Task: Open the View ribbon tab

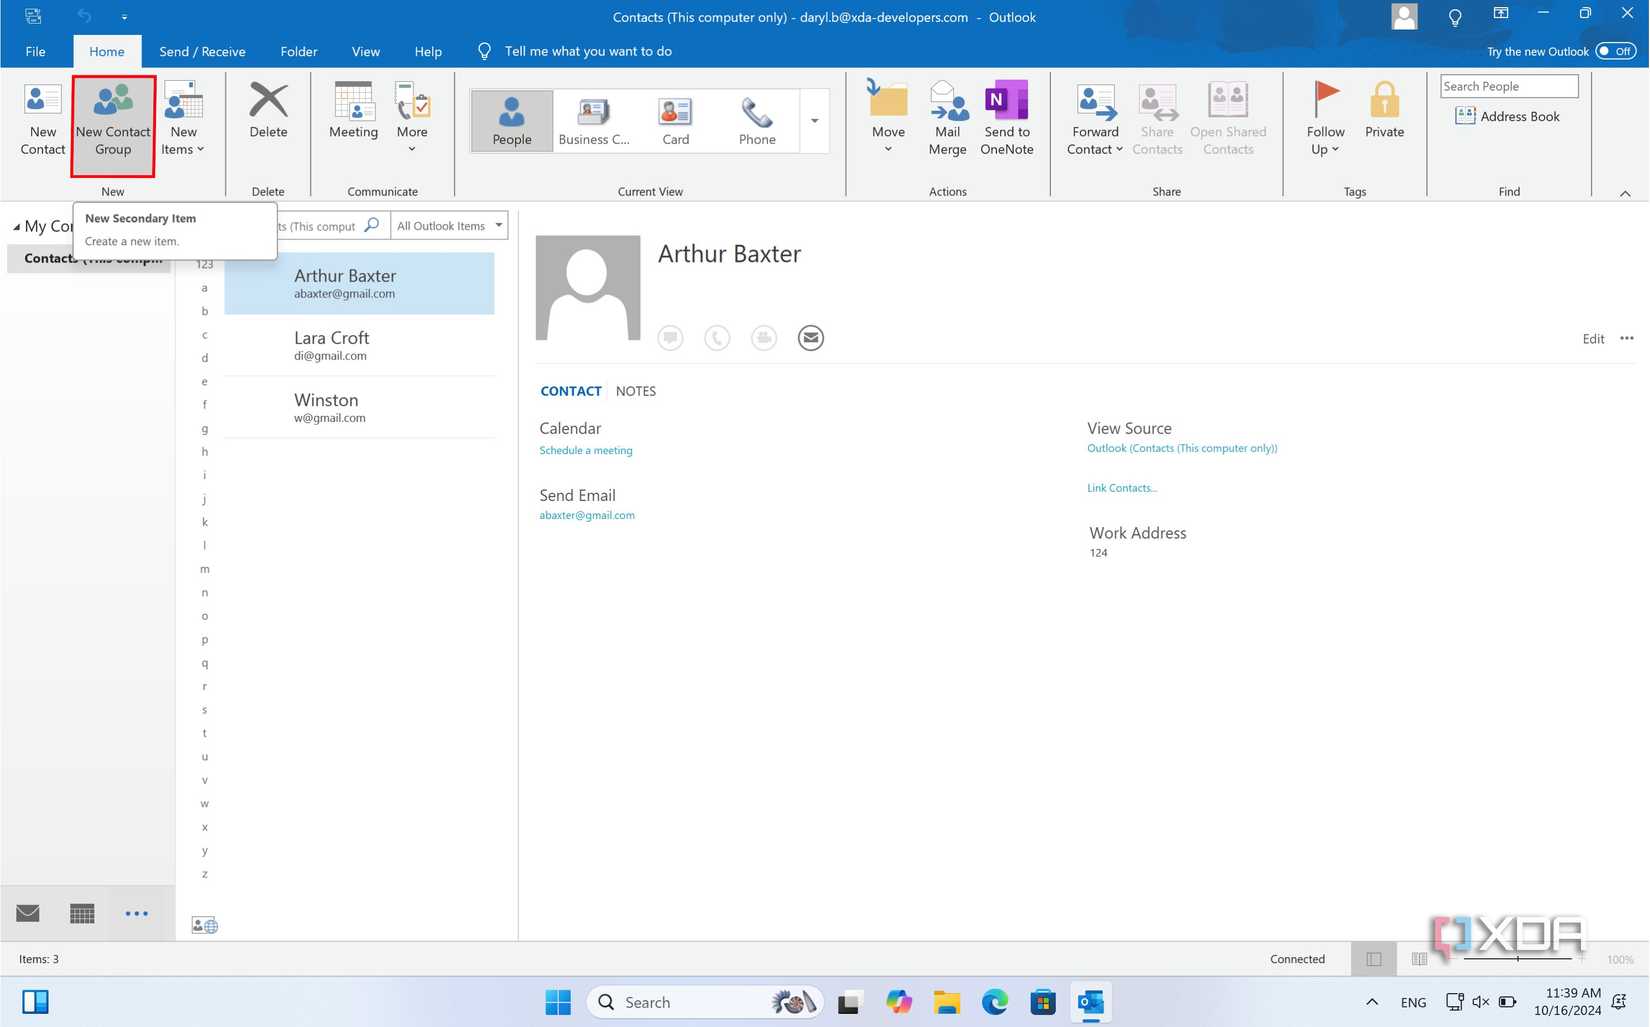Action: click(365, 51)
